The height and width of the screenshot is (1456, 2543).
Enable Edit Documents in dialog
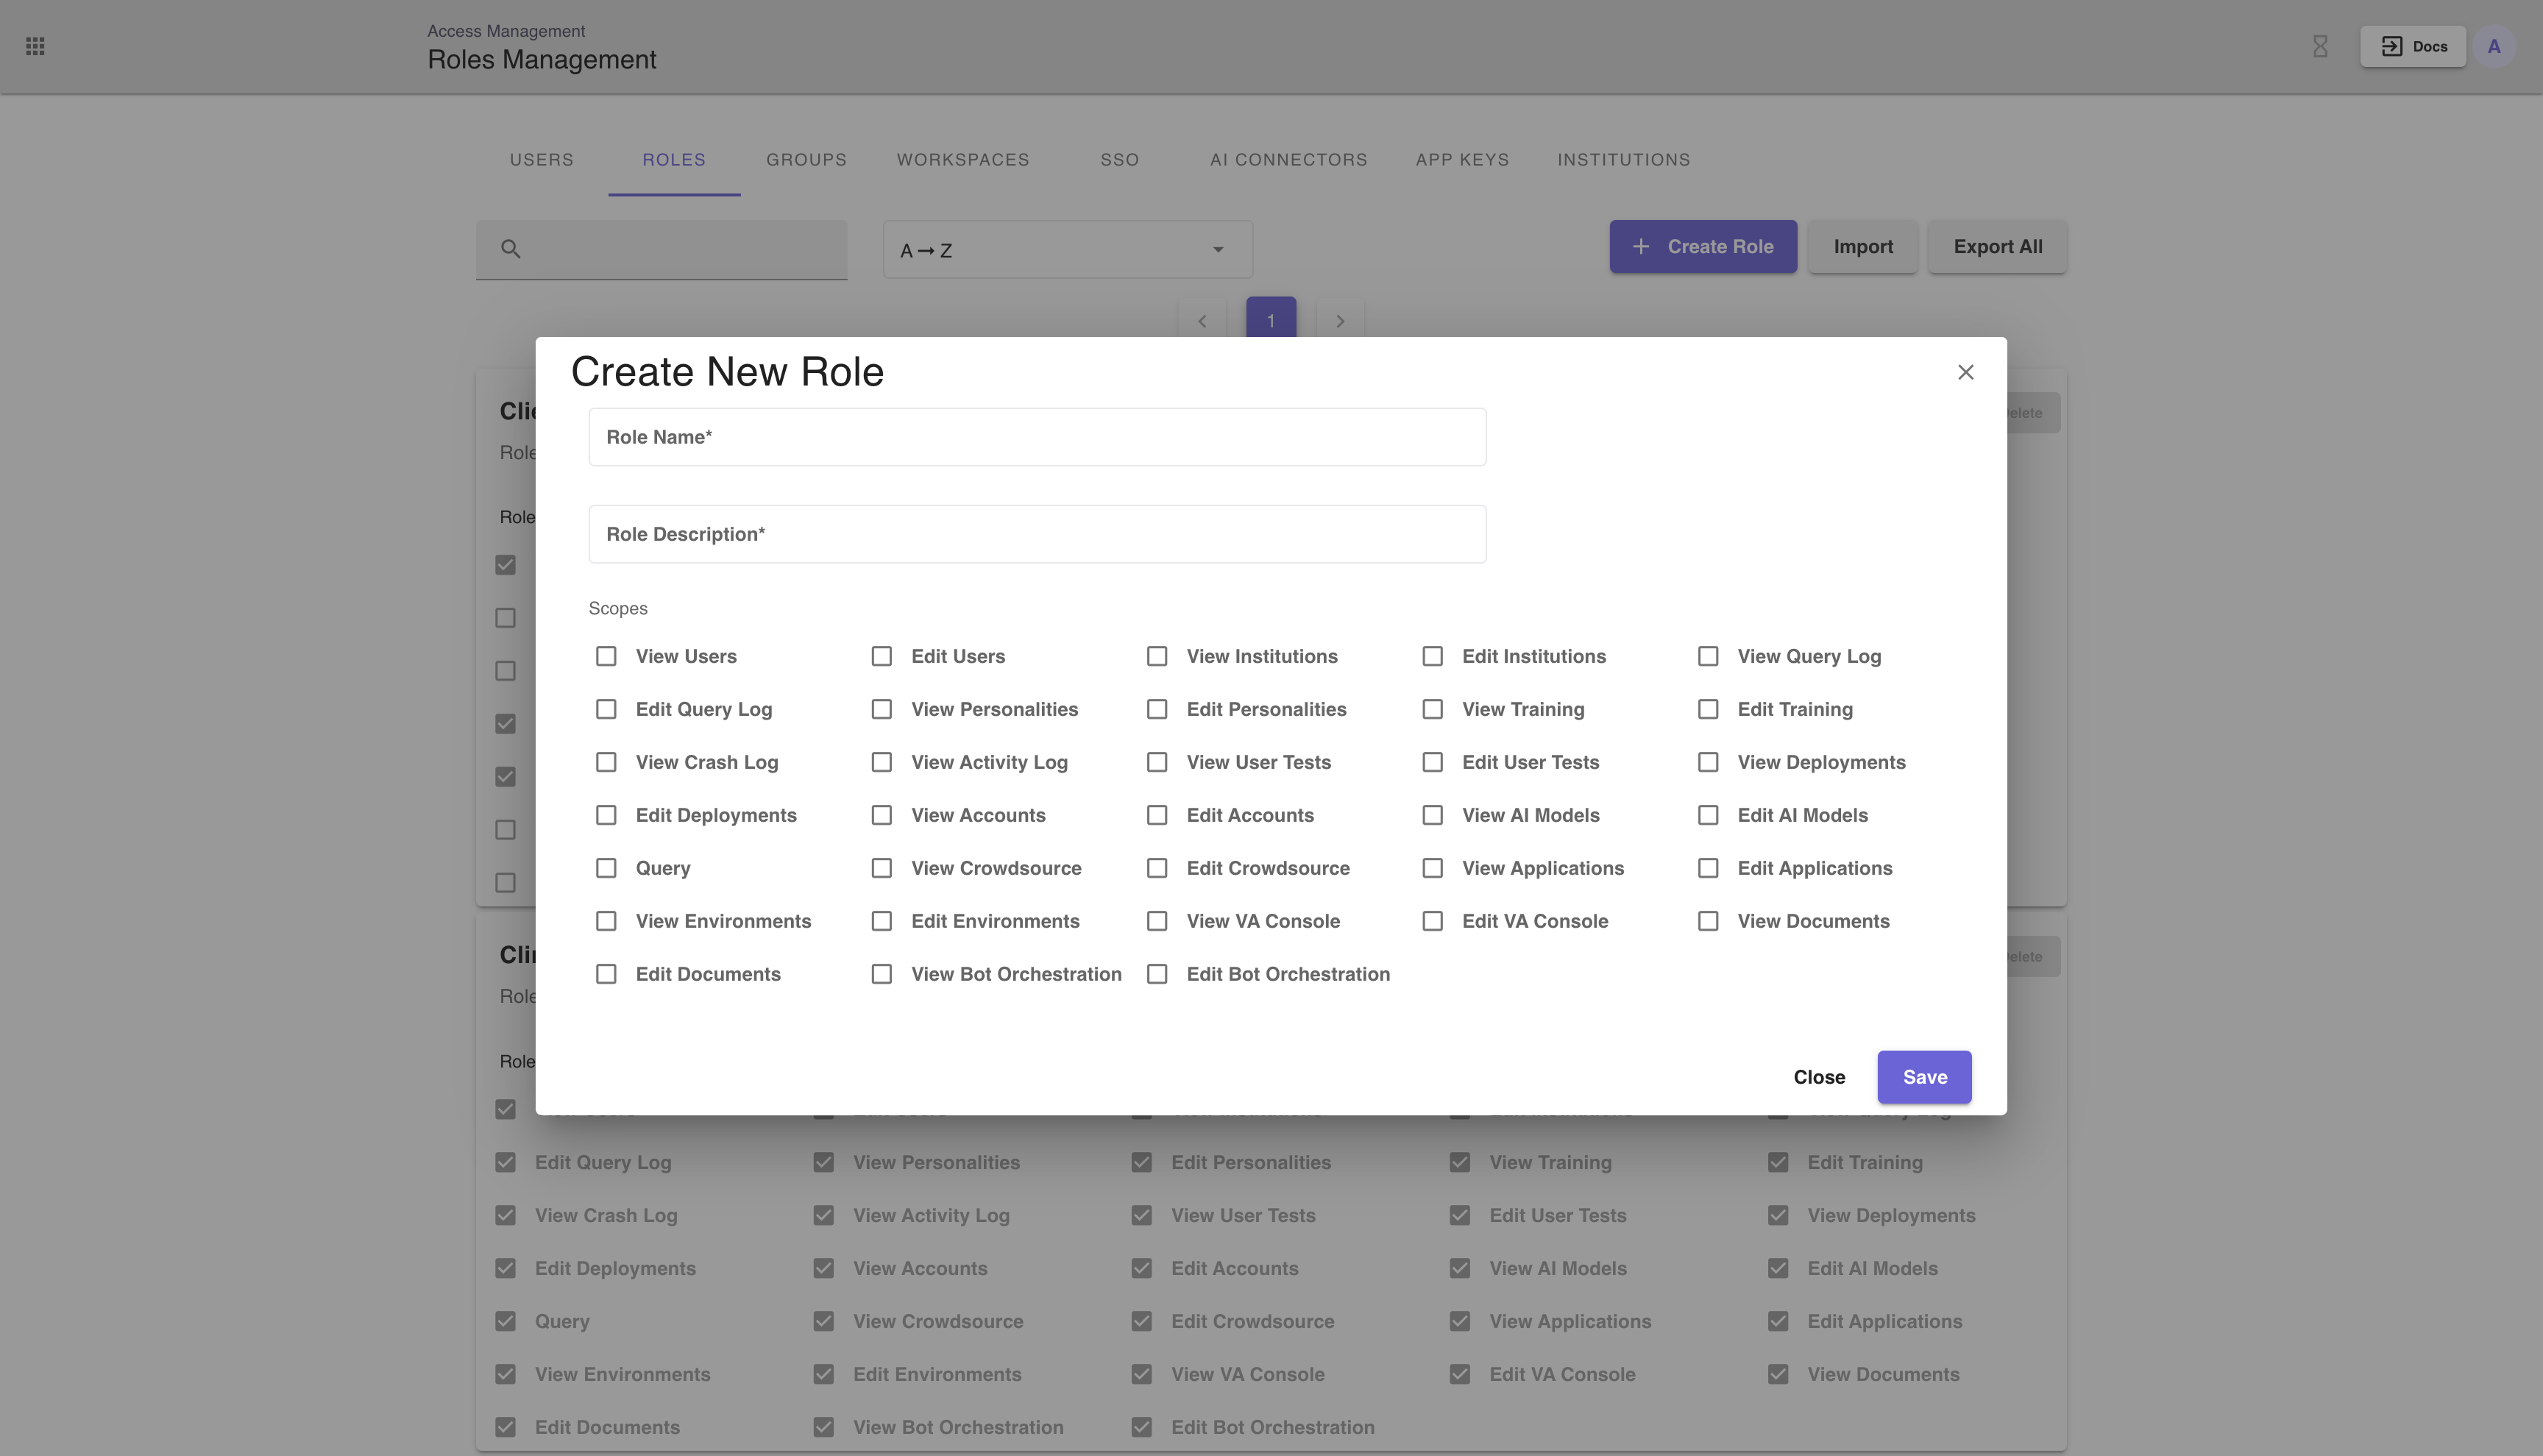pyautogui.click(x=606, y=974)
